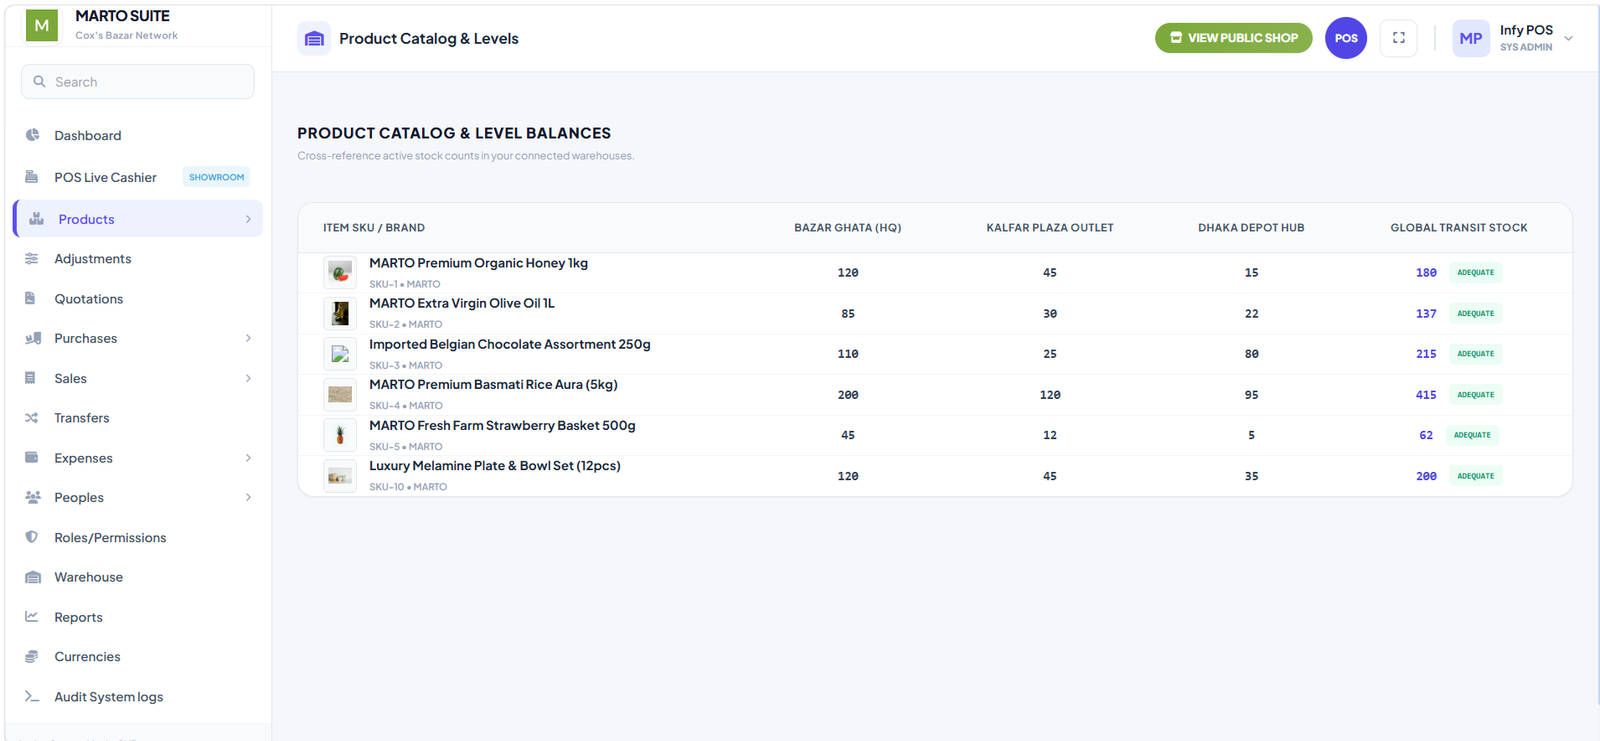The height and width of the screenshot is (741, 1600).
Task: Click global stock value 62
Action: [1426, 435]
